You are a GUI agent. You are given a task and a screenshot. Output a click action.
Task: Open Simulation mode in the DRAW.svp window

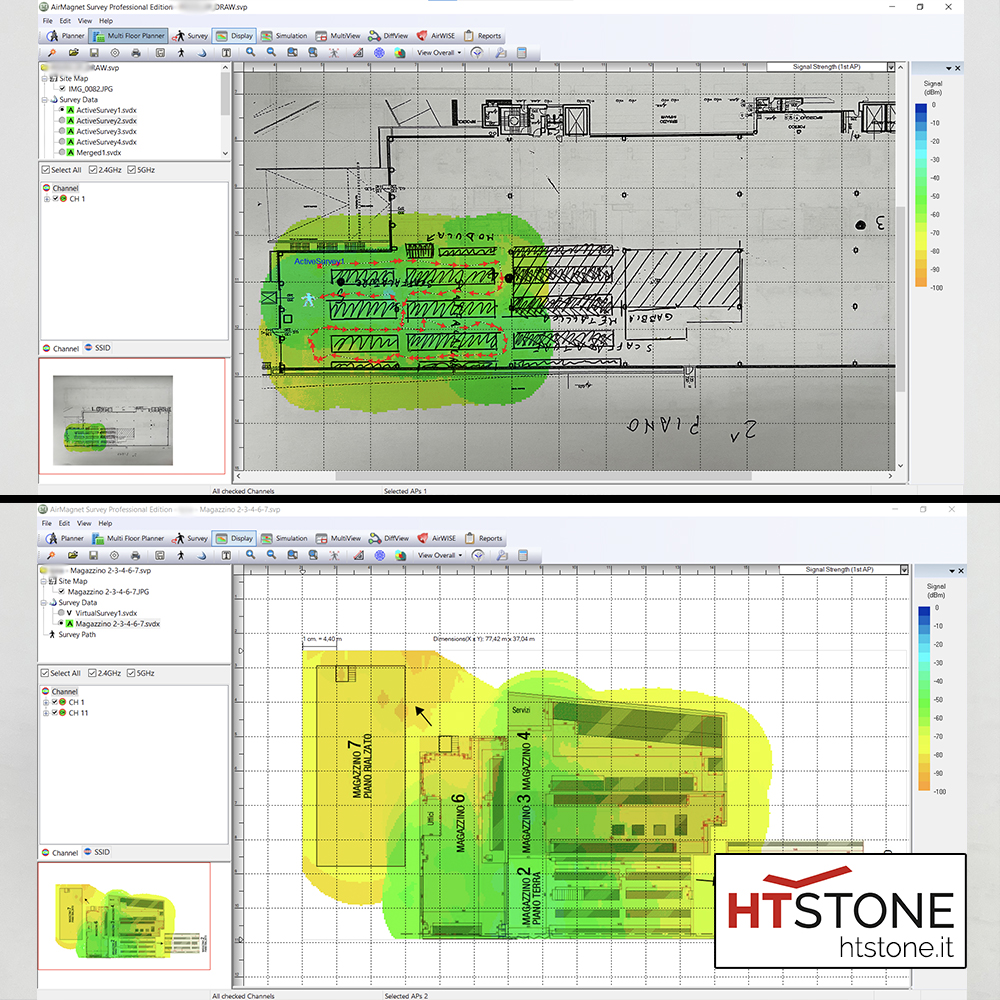click(x=284, y=36)
